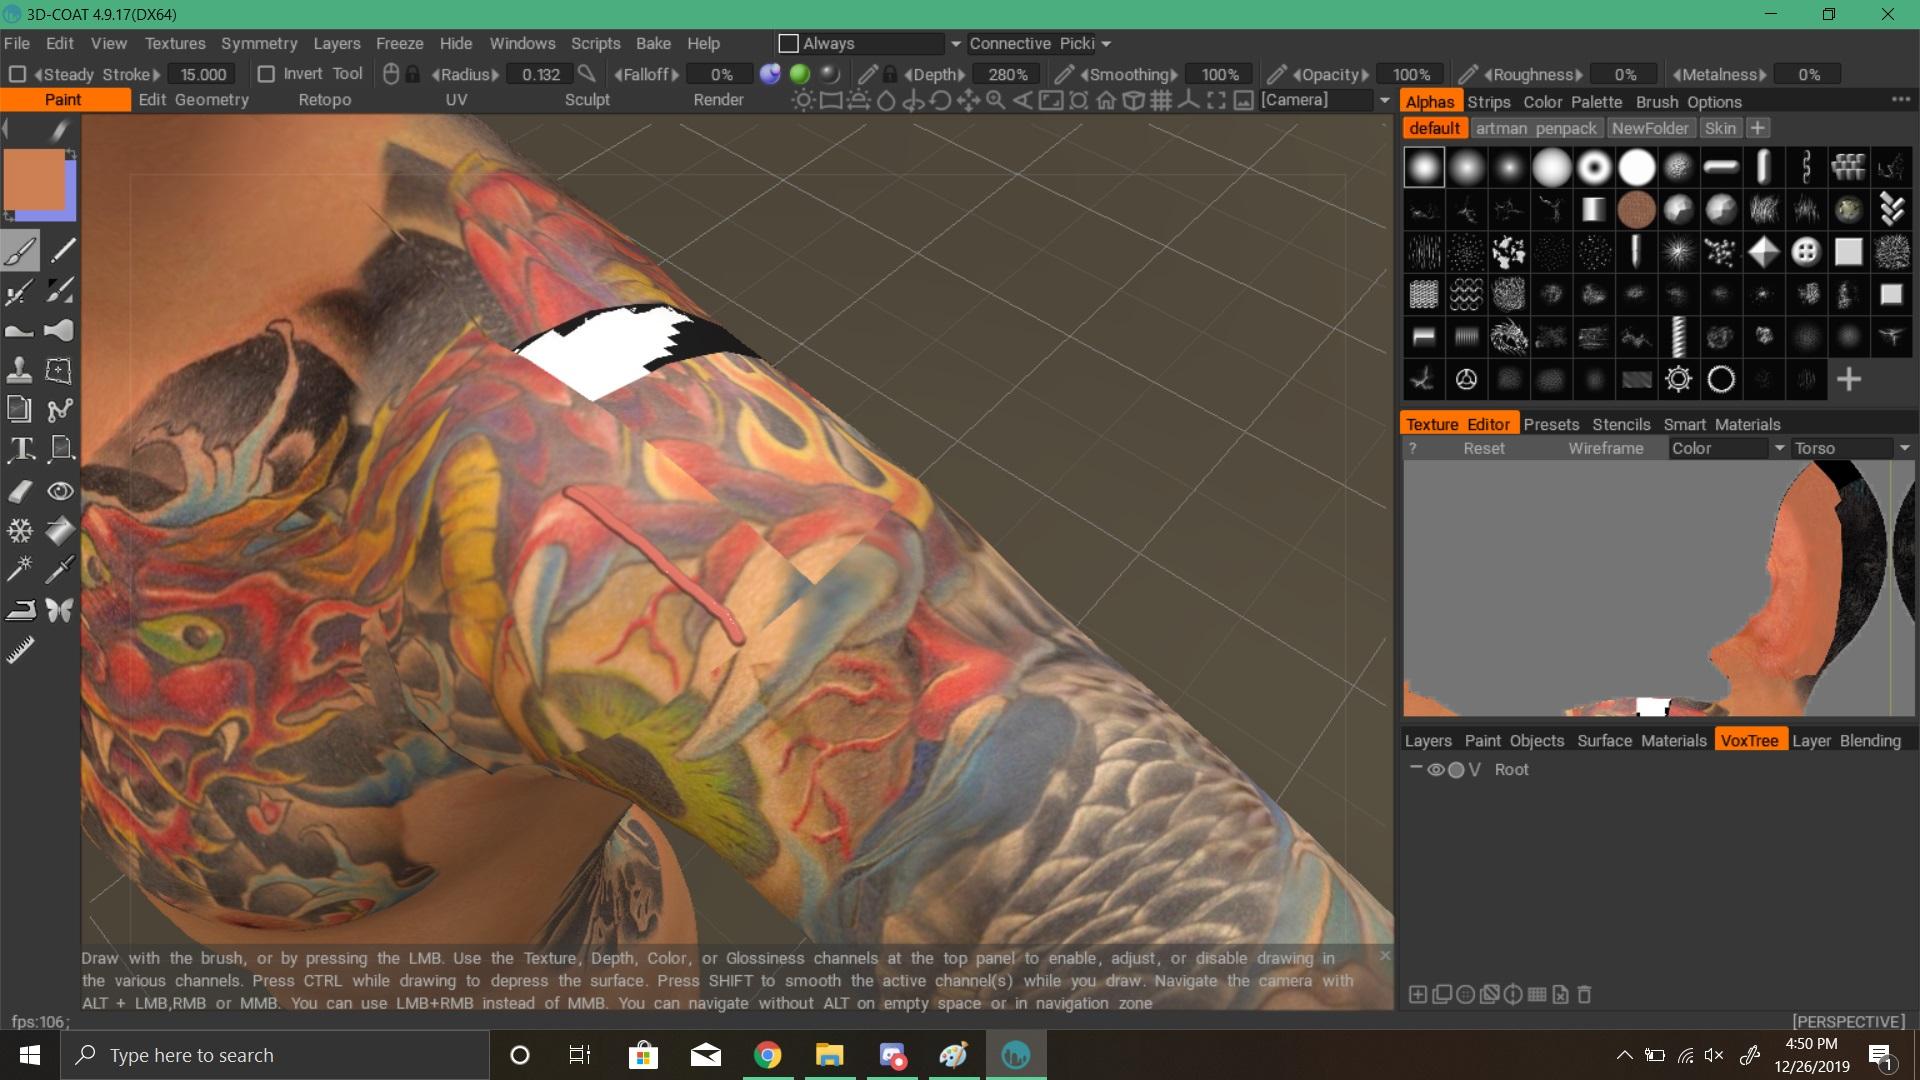Open the Camera dropdown

[x=1385, y=100]
